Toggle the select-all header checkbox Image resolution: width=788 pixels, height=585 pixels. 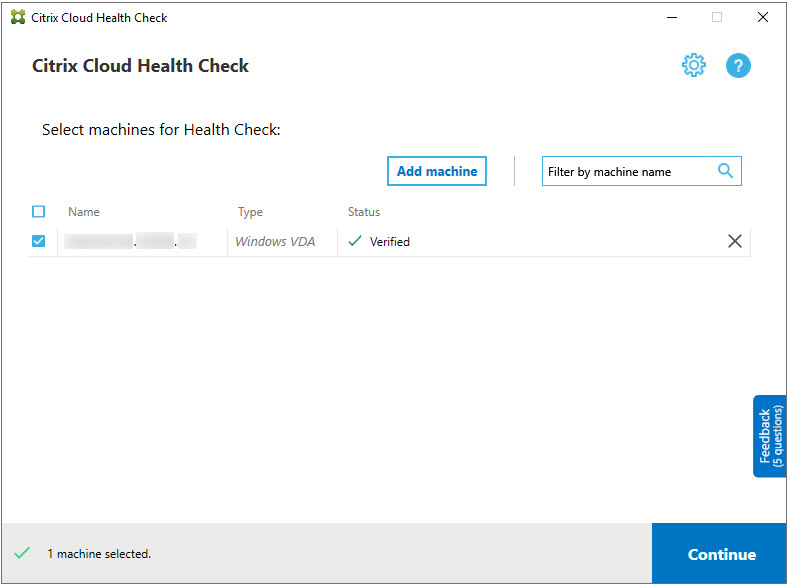pos(38,212)
